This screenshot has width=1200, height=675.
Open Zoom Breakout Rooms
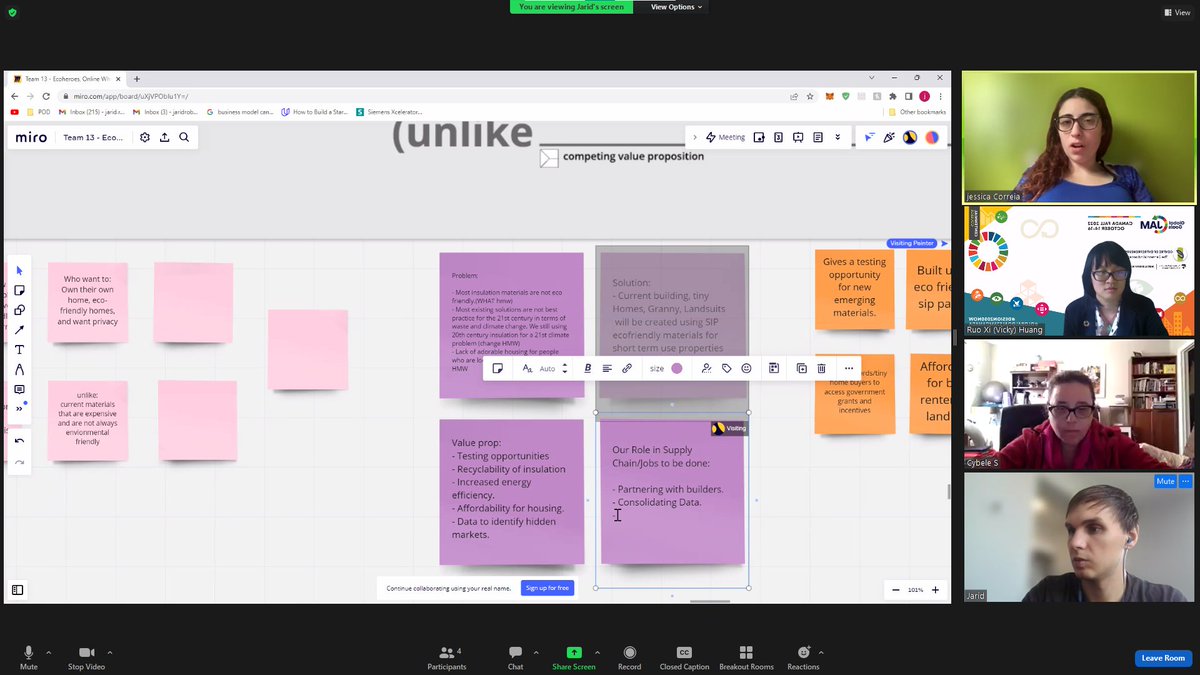pyautogui.click(x=746, y=658)
